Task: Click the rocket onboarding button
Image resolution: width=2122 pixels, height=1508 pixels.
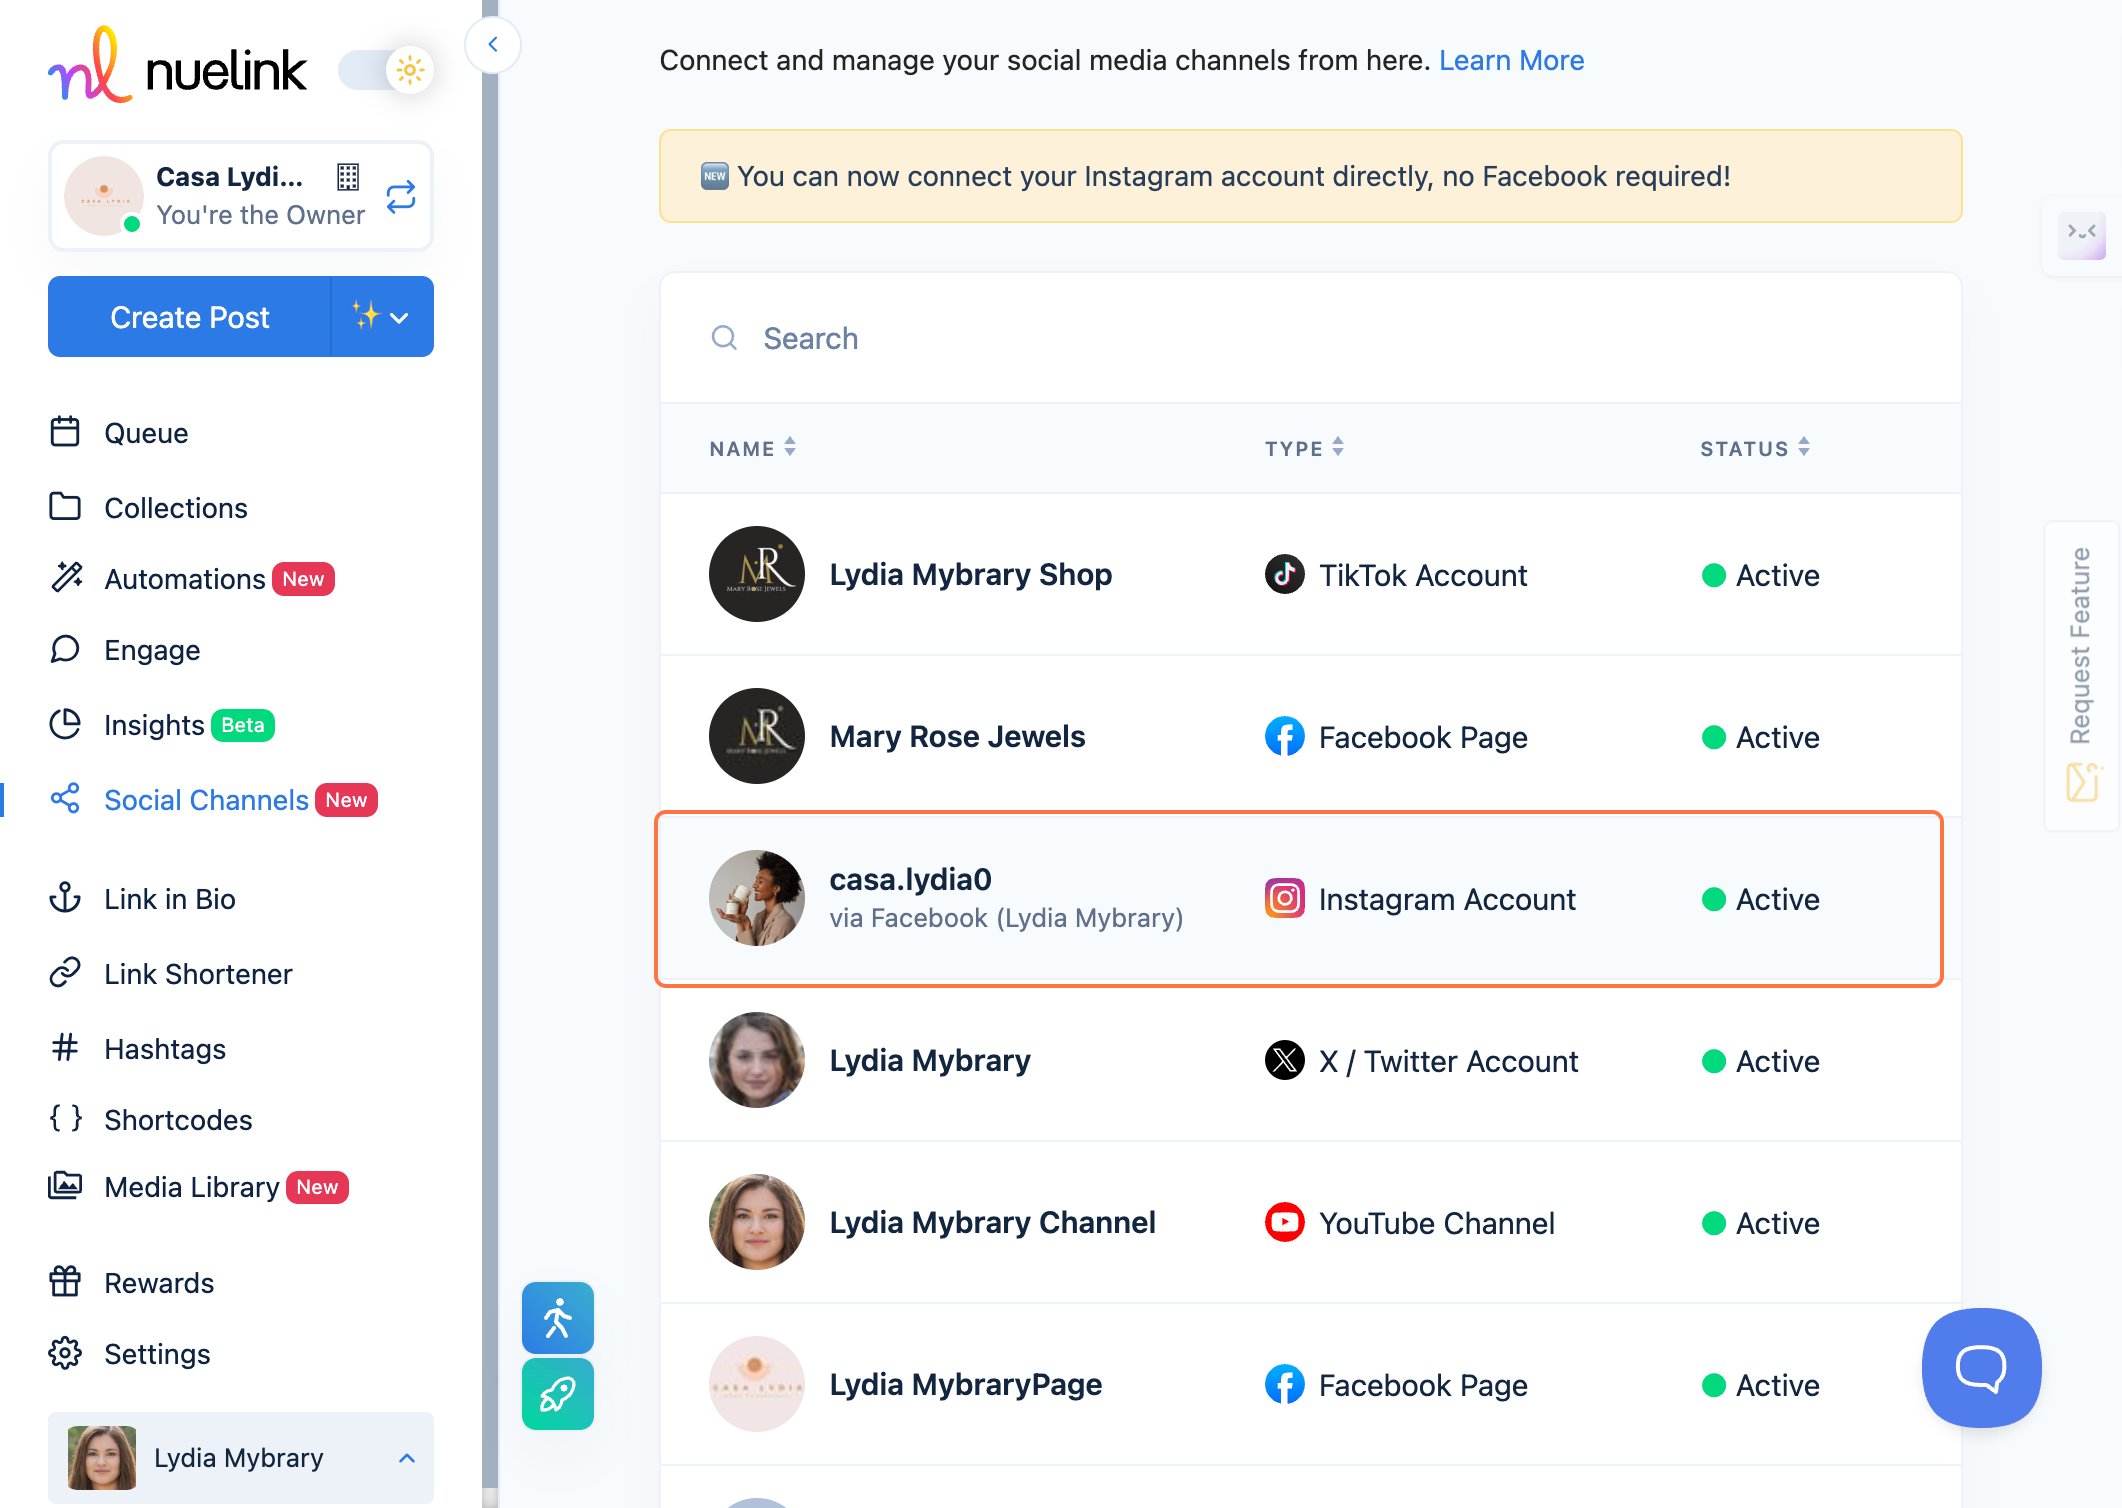Action: pyautogui.click(x=558, y=1394)
